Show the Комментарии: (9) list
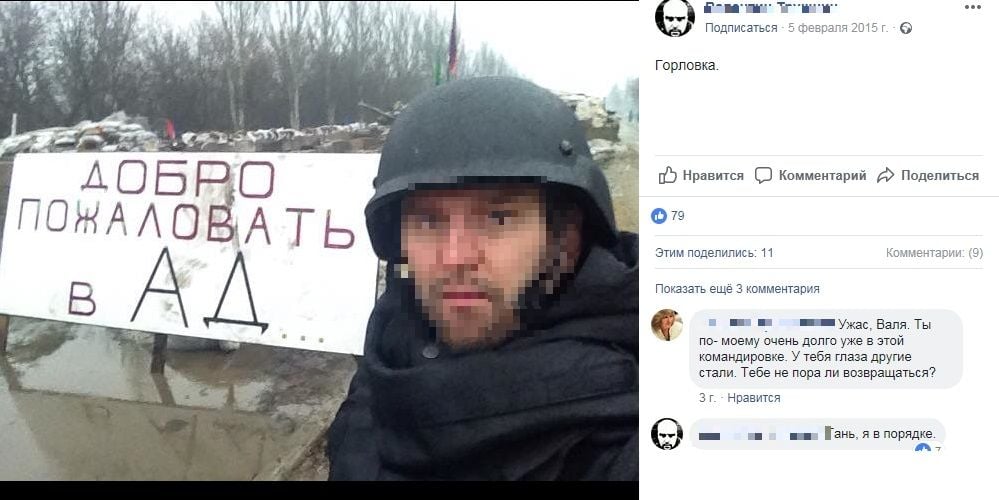This screenshot has height=500, width=999. pyautogui.click(x=934, y=253)
